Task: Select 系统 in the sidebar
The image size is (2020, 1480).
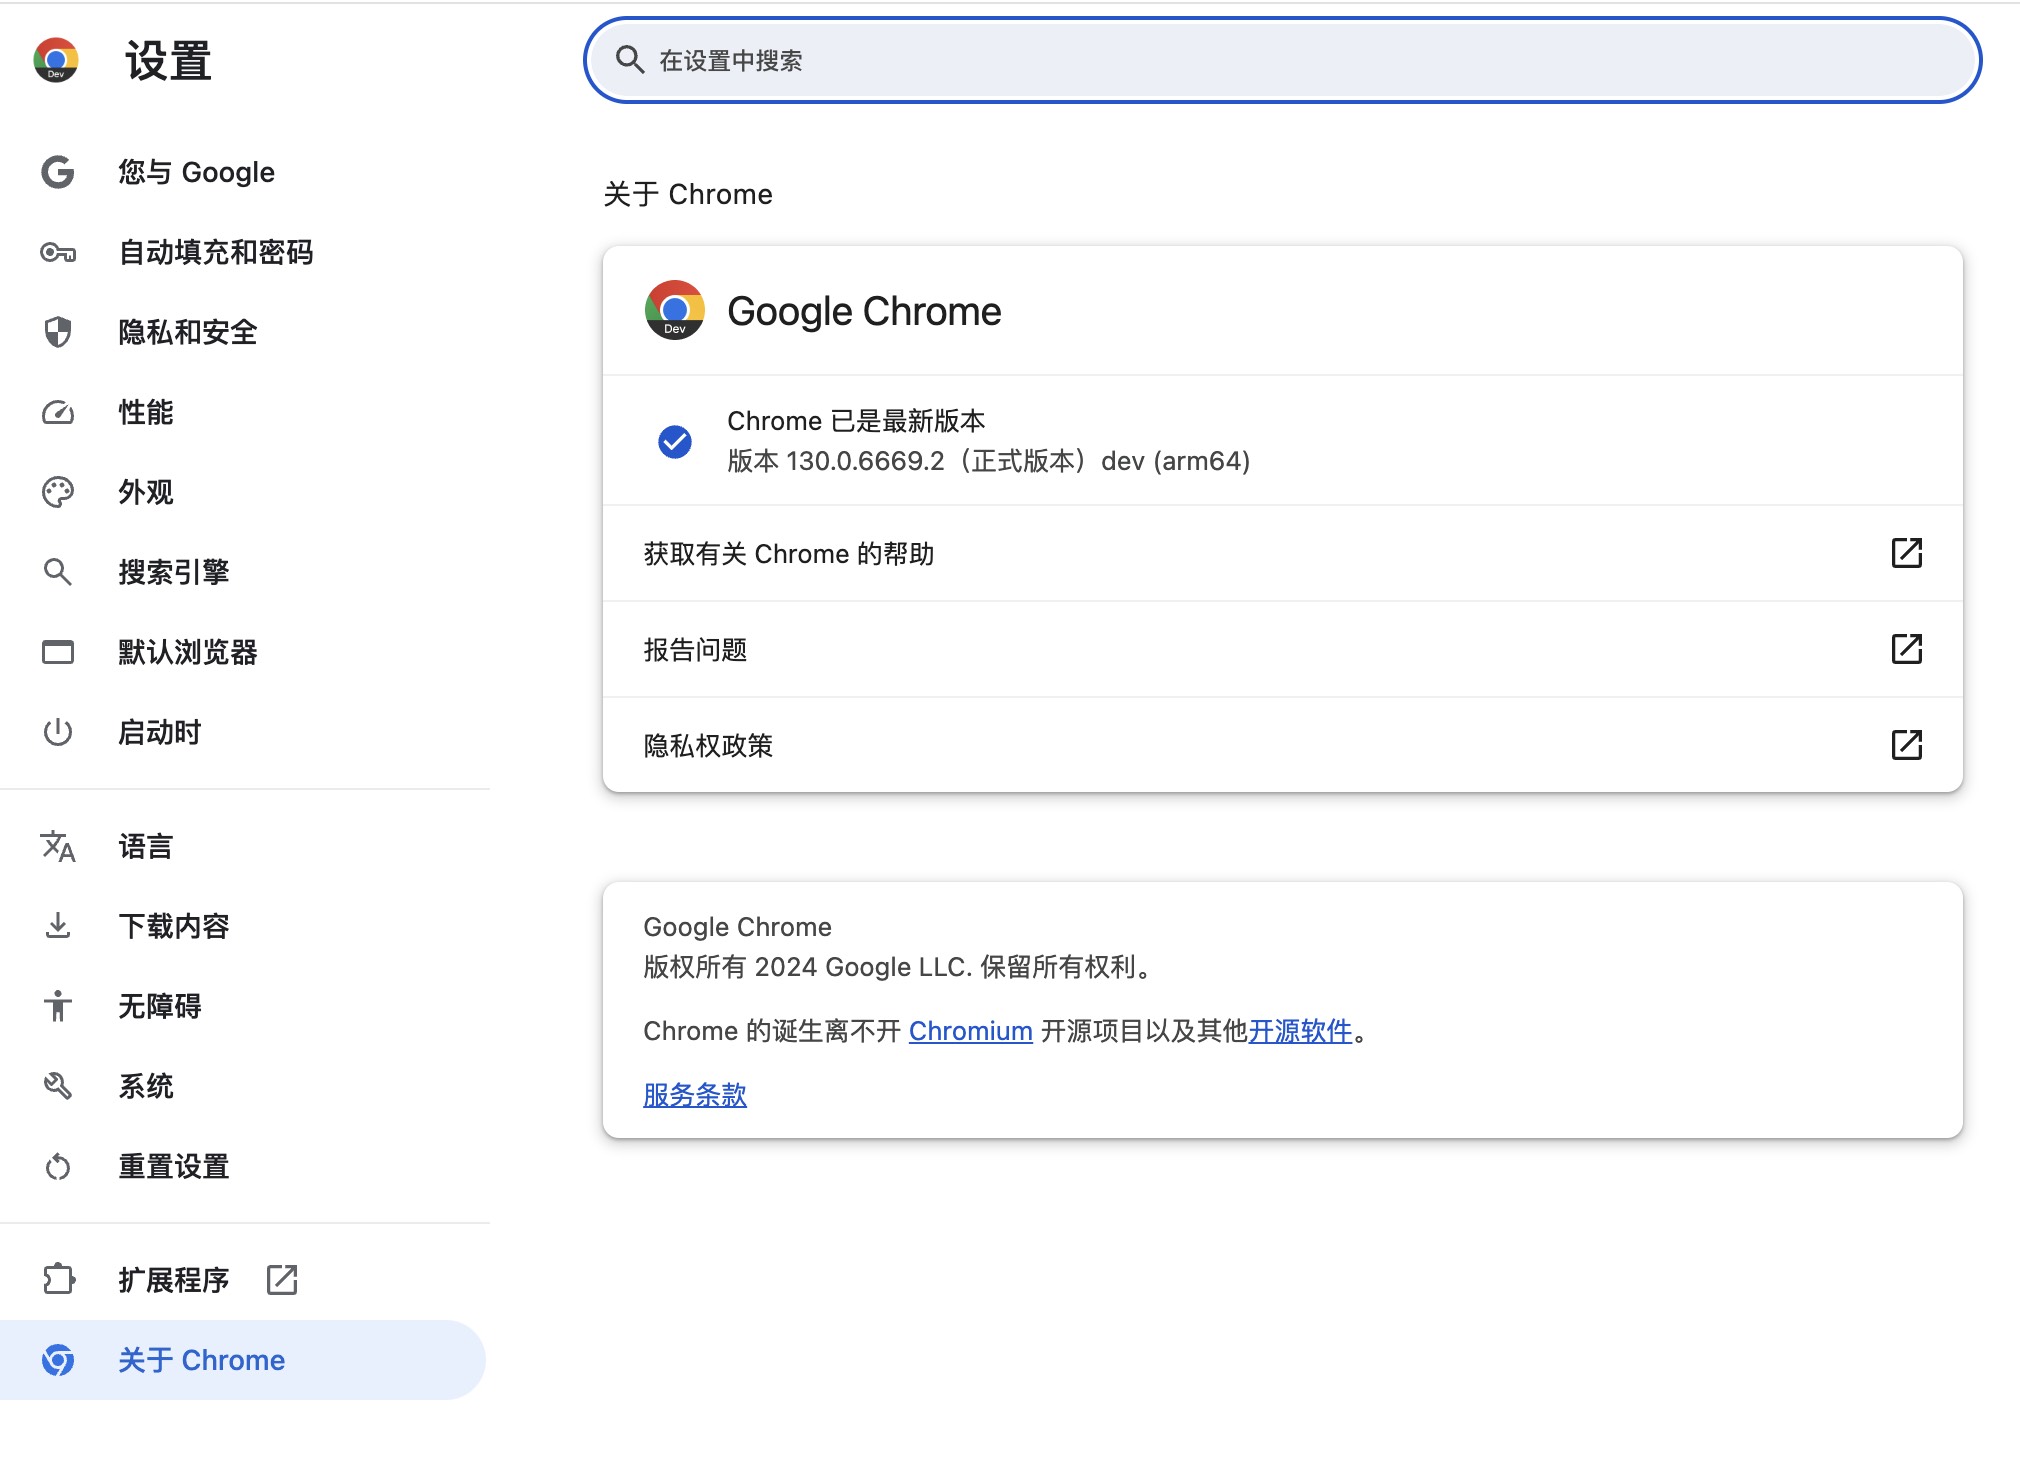Action: point(243,1086)
